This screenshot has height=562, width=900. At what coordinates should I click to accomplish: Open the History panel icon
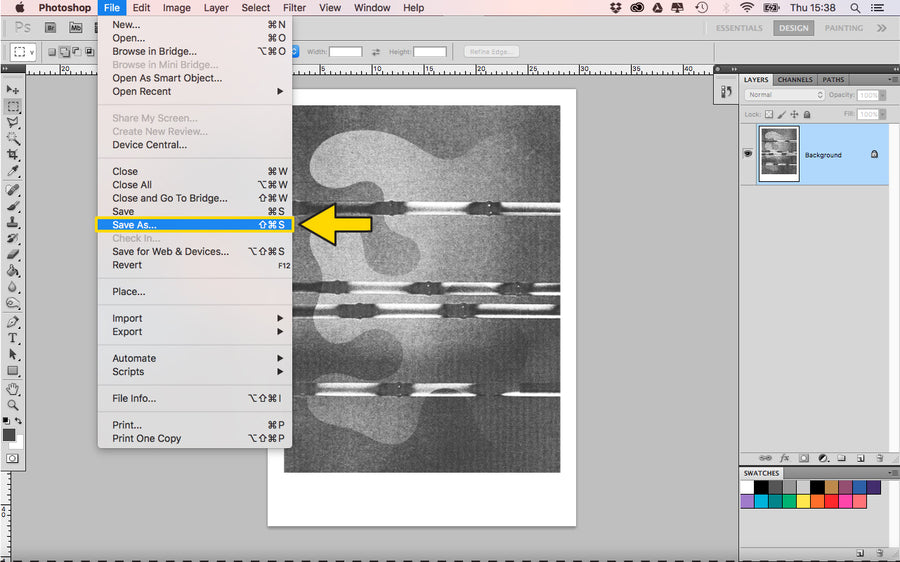[727, 91]
